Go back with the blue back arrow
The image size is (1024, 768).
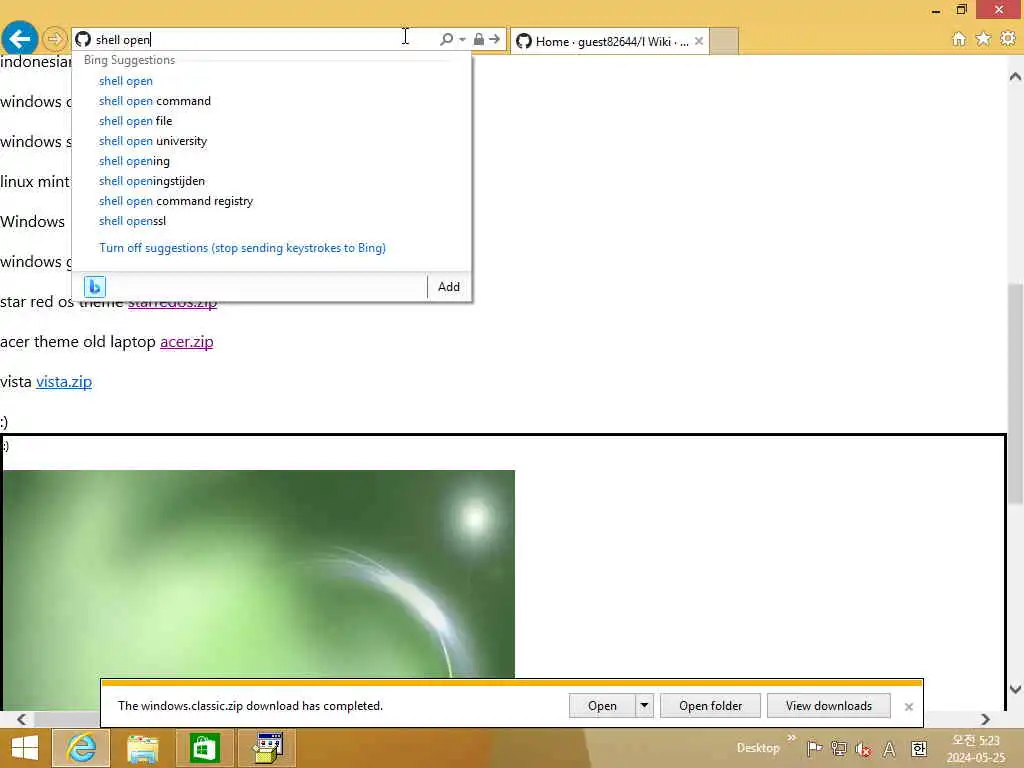[x=20, y=39]
